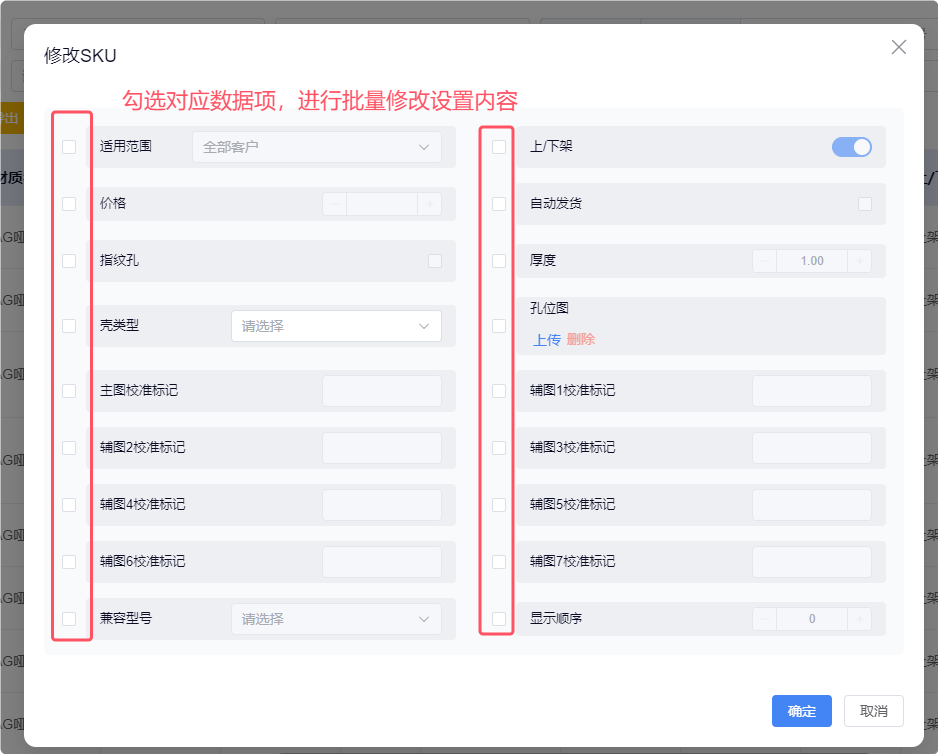Click the 价格 minus stepper button
The height and width of the screenshot is (754, 938).
334,204
